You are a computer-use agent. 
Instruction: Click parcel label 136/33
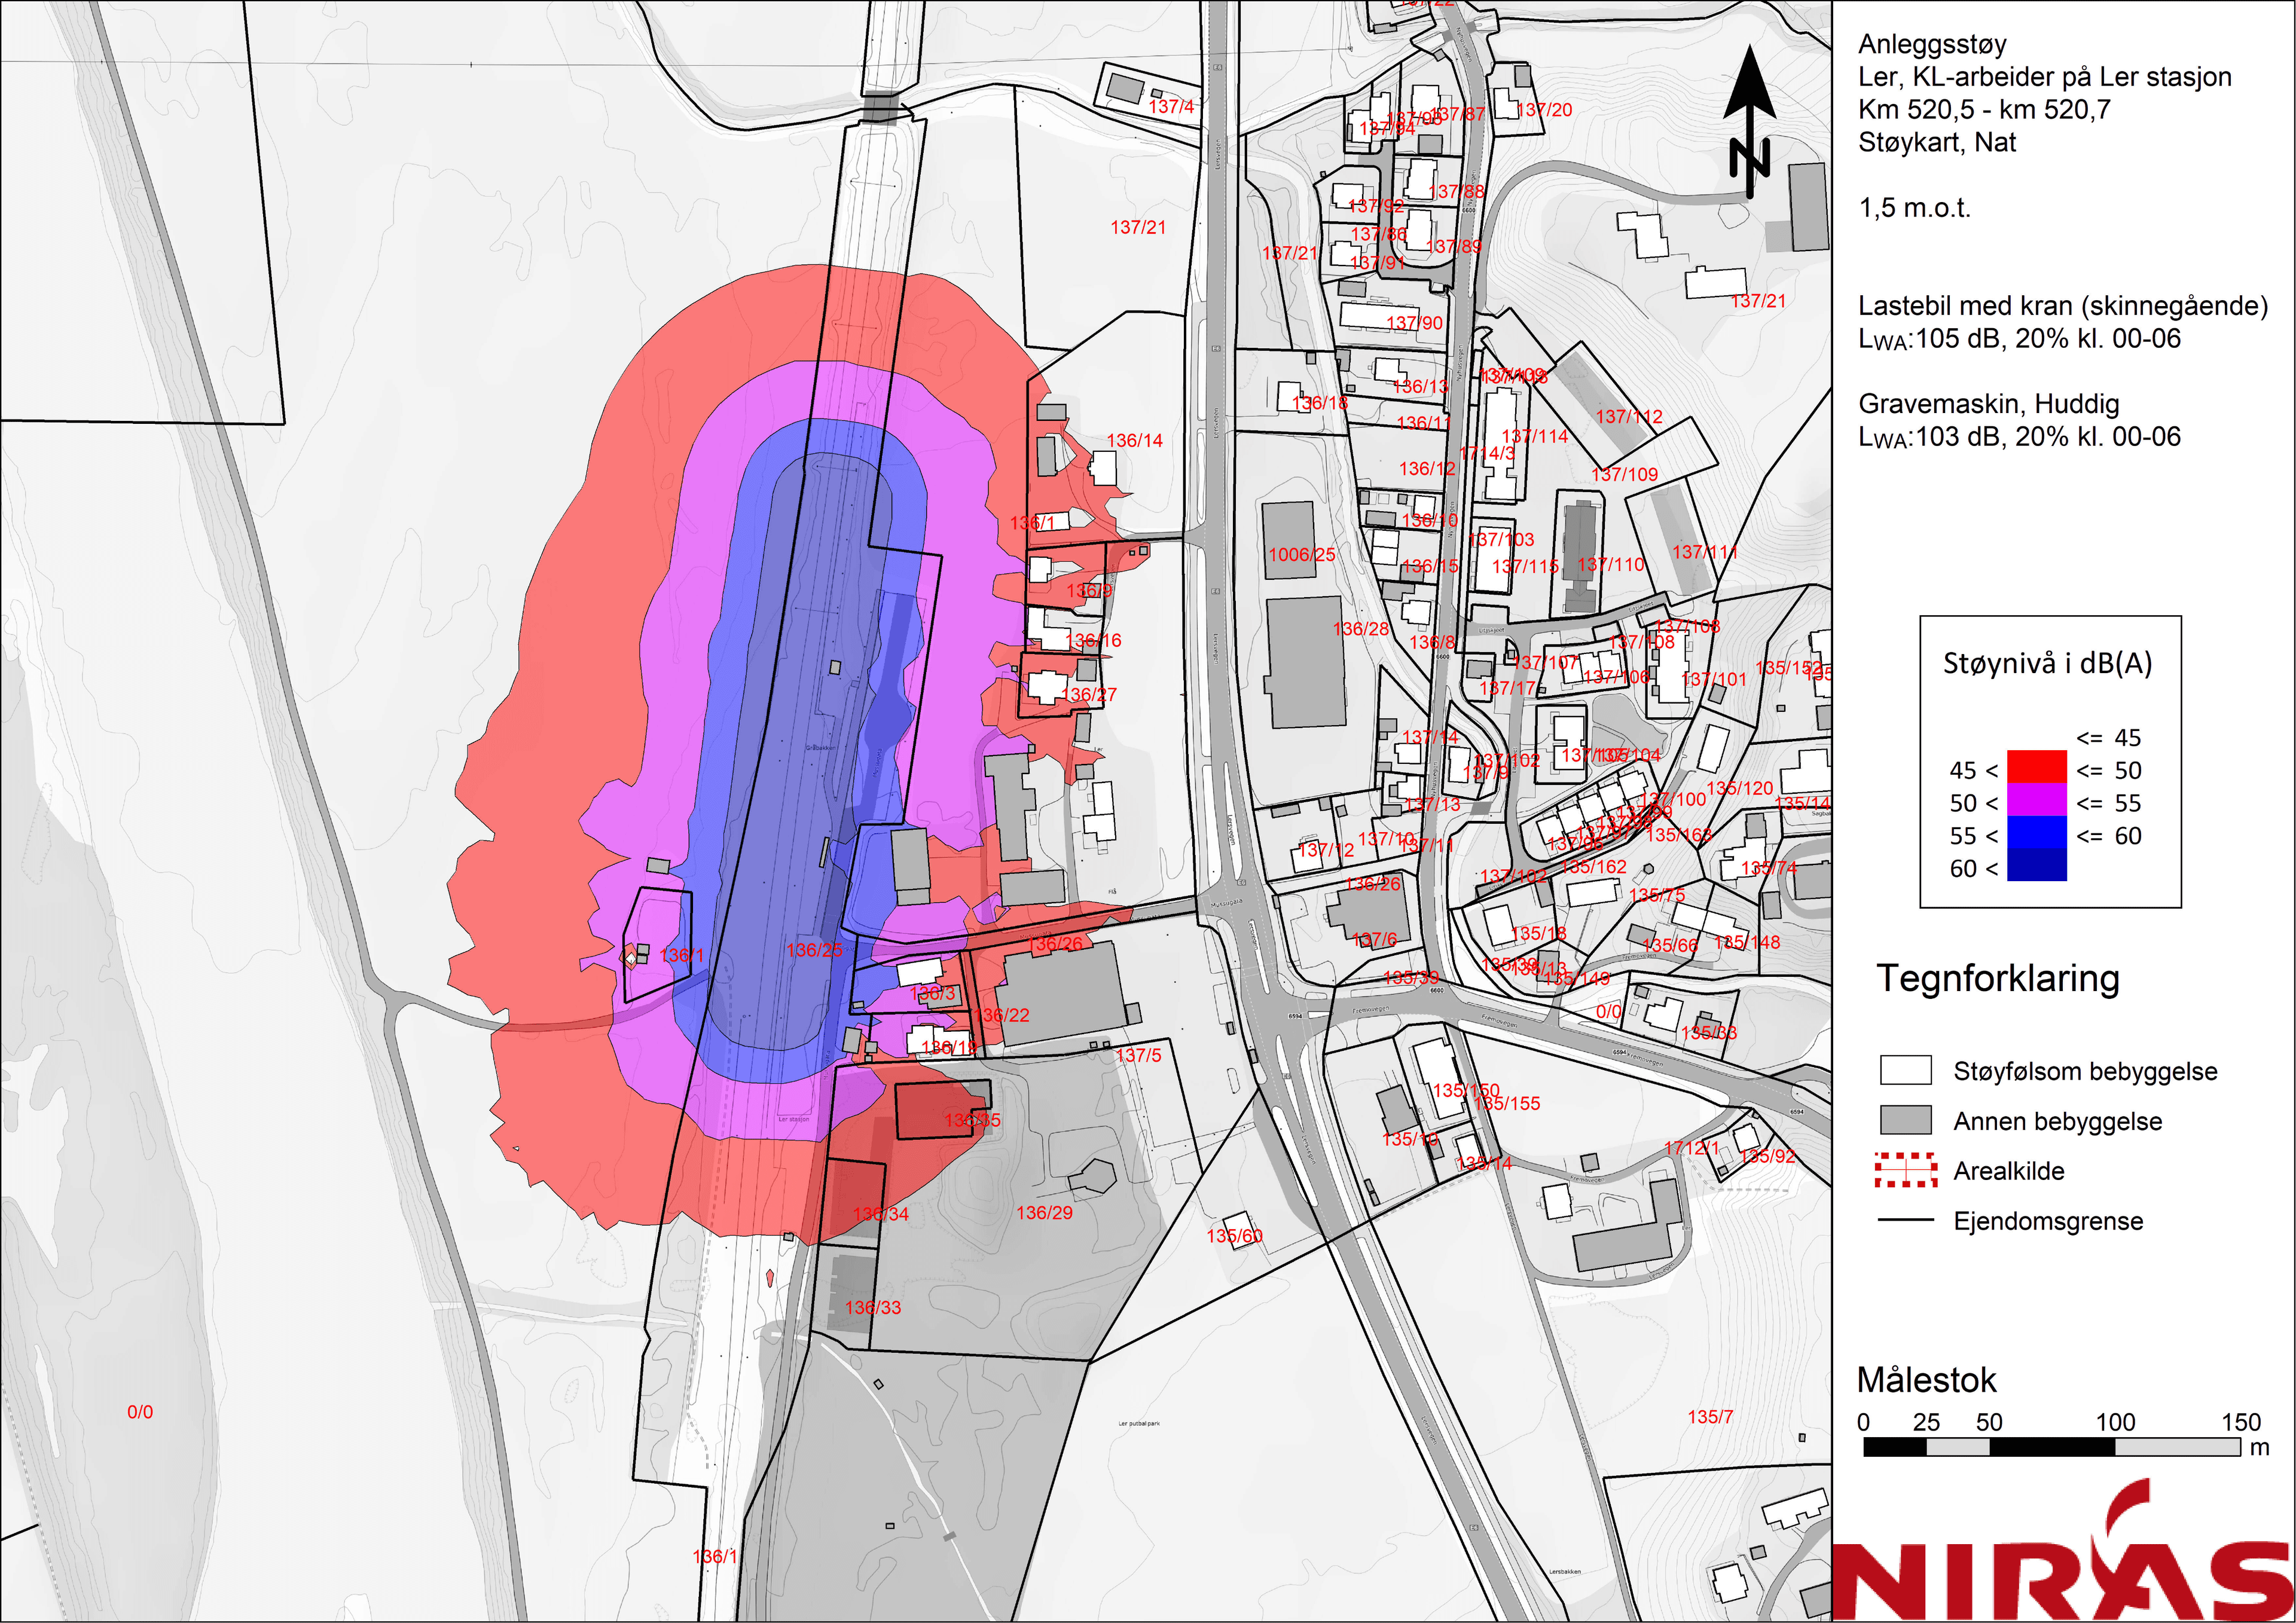872,1307
